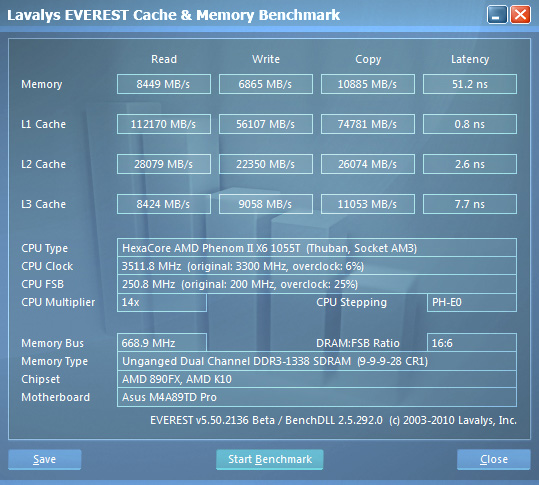Screen dimensions: 539x485
Task: Click the Memory Latency 51.2 ns field
Action: click(470, 84)
